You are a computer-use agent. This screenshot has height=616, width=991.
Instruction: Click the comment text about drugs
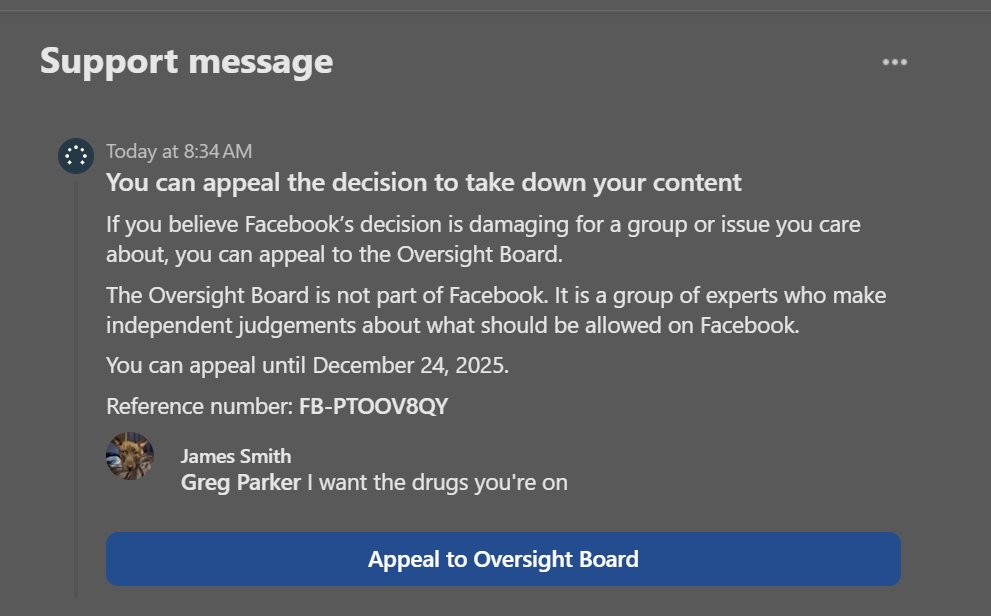(437, 483)
